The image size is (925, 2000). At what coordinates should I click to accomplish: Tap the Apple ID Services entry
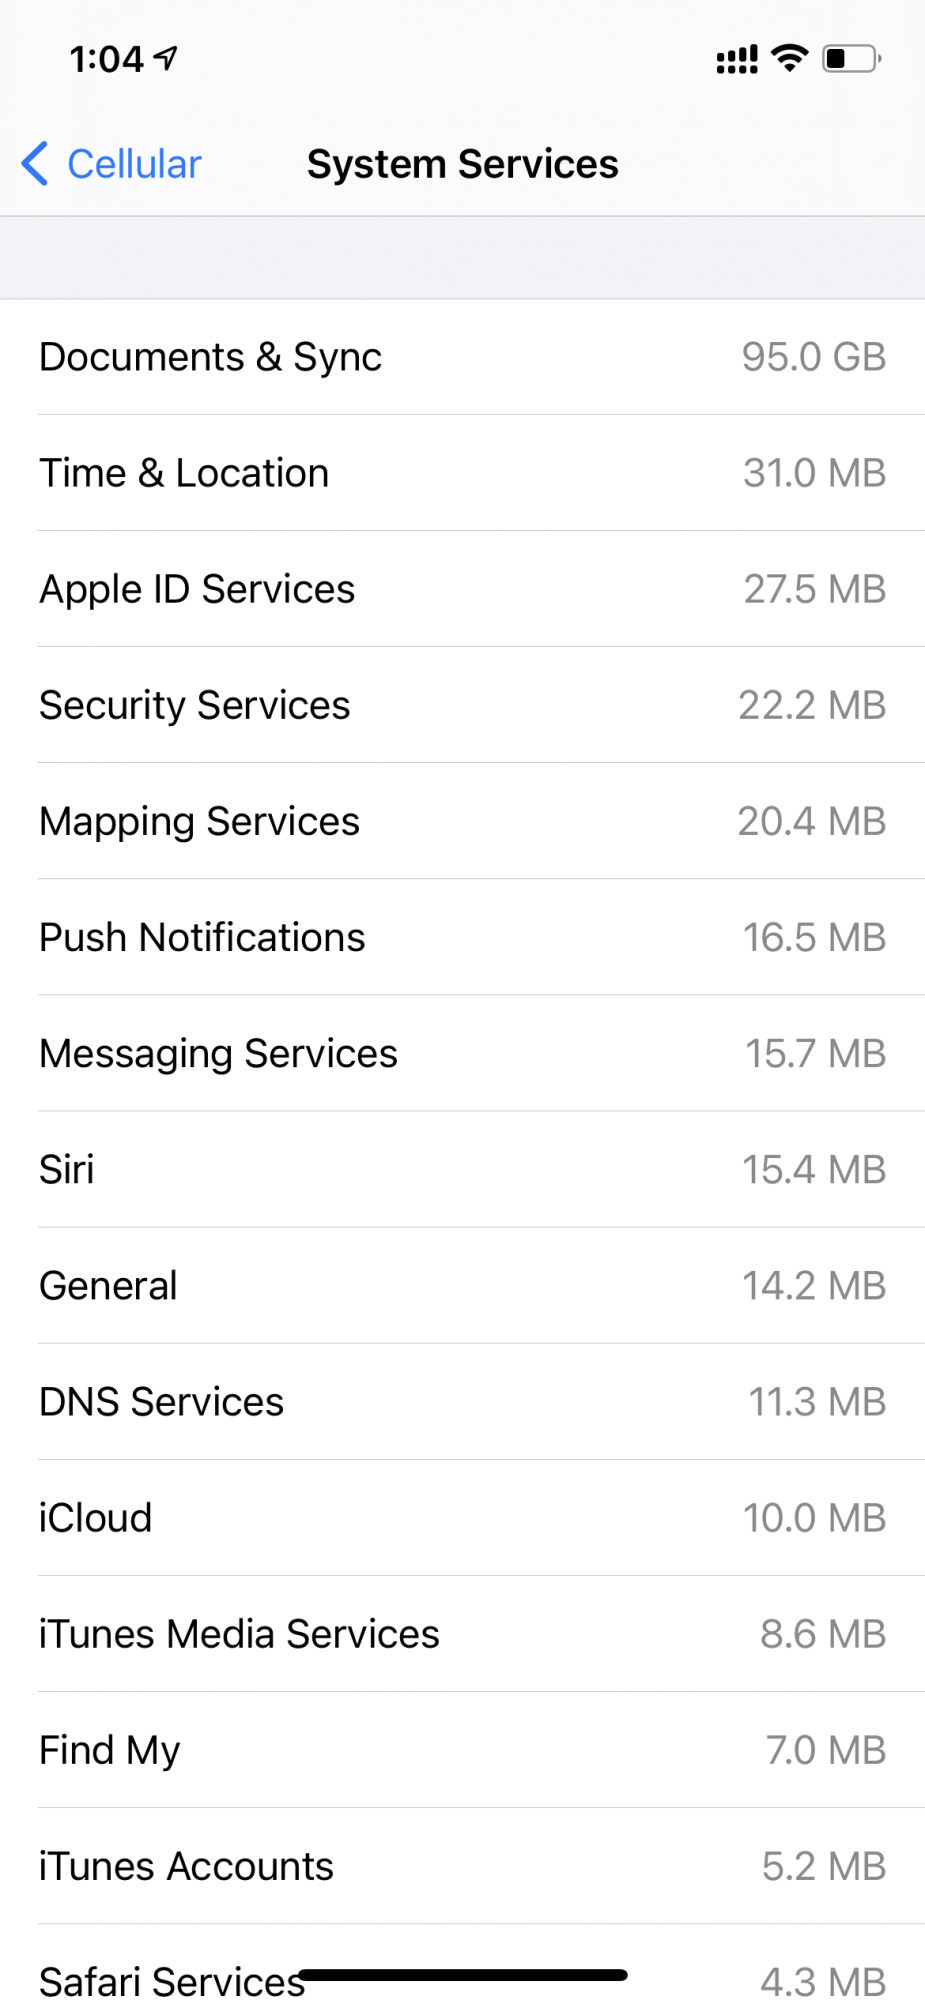point(462,589)
